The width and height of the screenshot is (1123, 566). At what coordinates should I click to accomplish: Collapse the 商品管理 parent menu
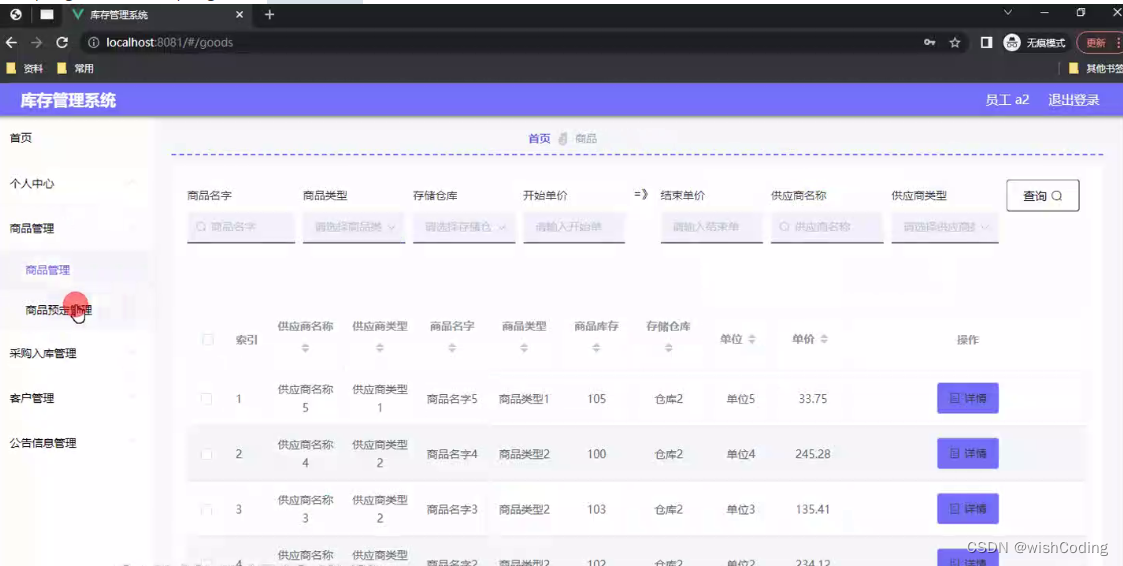75,229
